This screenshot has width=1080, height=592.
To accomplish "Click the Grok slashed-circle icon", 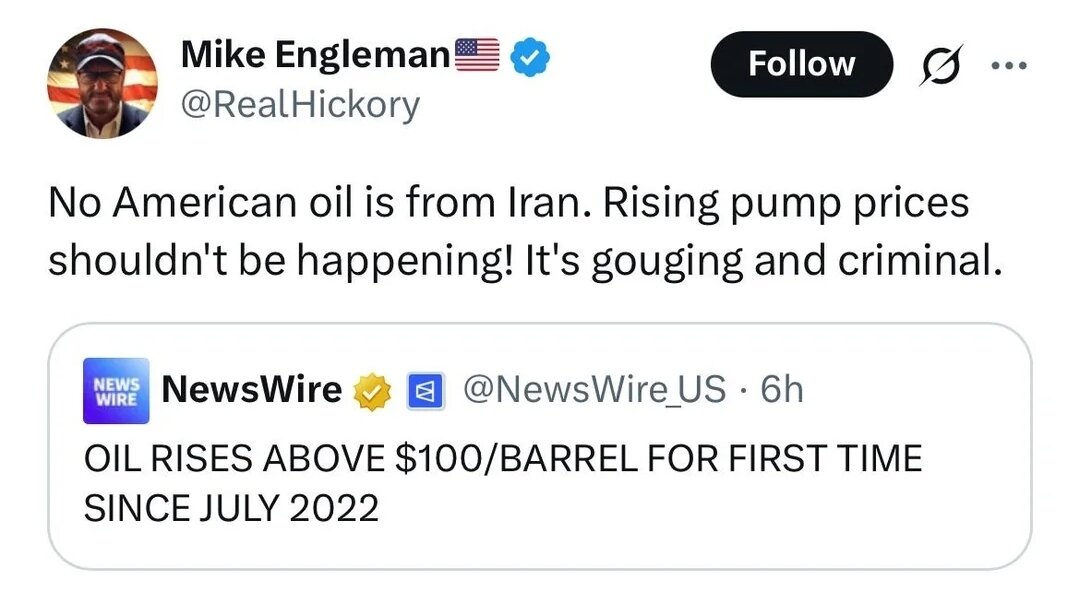I will (x=937, y=64).
